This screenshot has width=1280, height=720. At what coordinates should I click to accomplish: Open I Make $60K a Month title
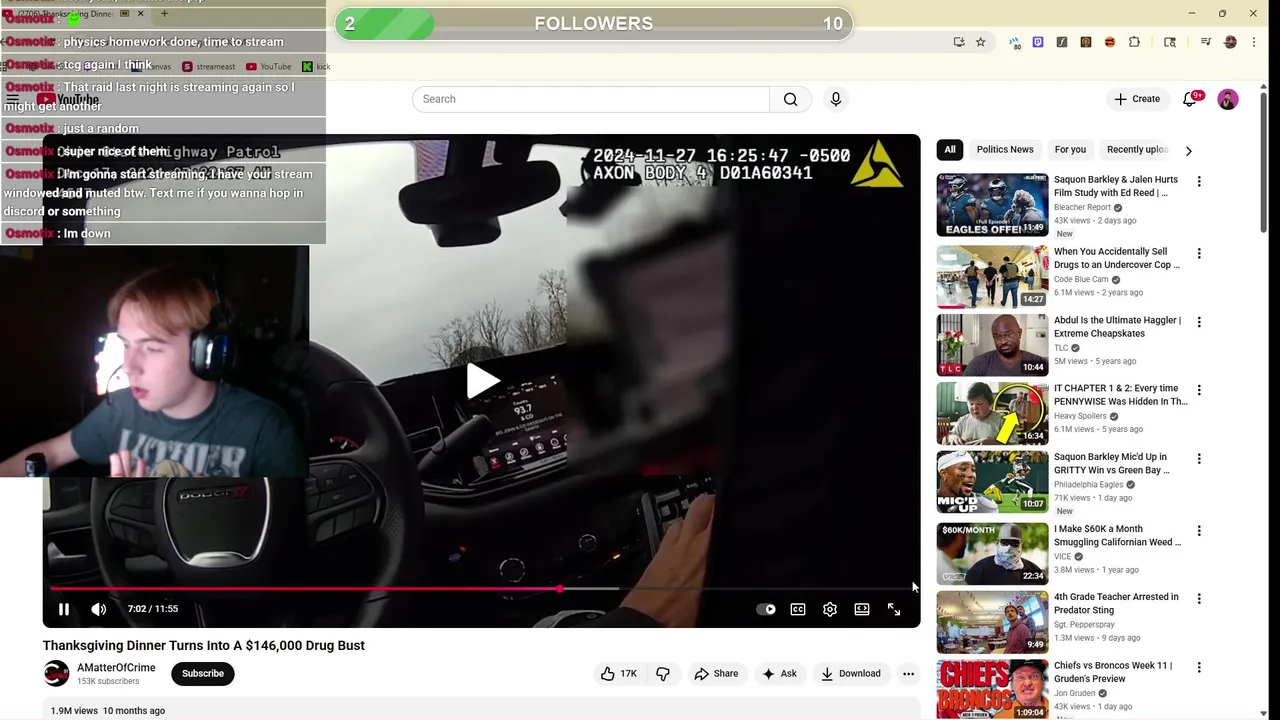pyautogui.click(x=1117, y=536)
